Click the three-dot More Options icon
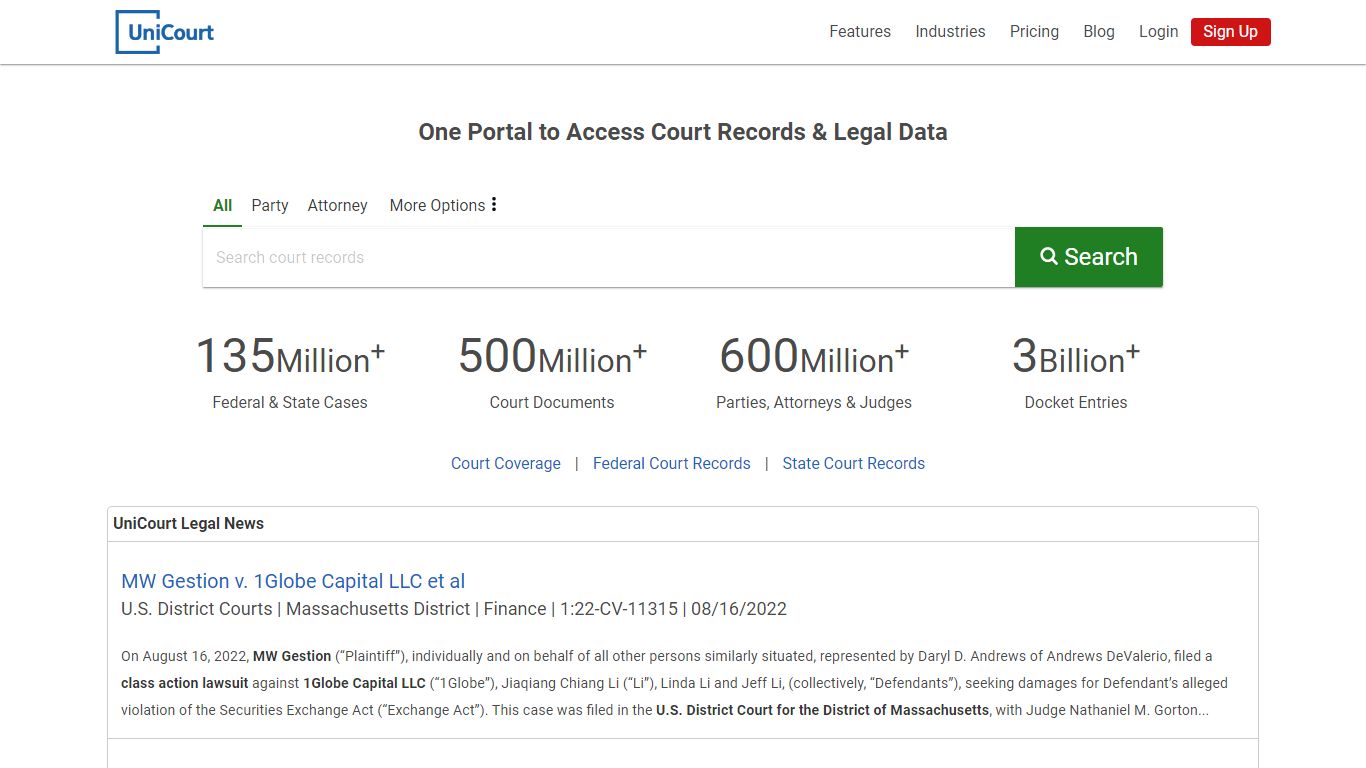The image size is (1366, 768). pyautogui.click(x=494, y=205)
